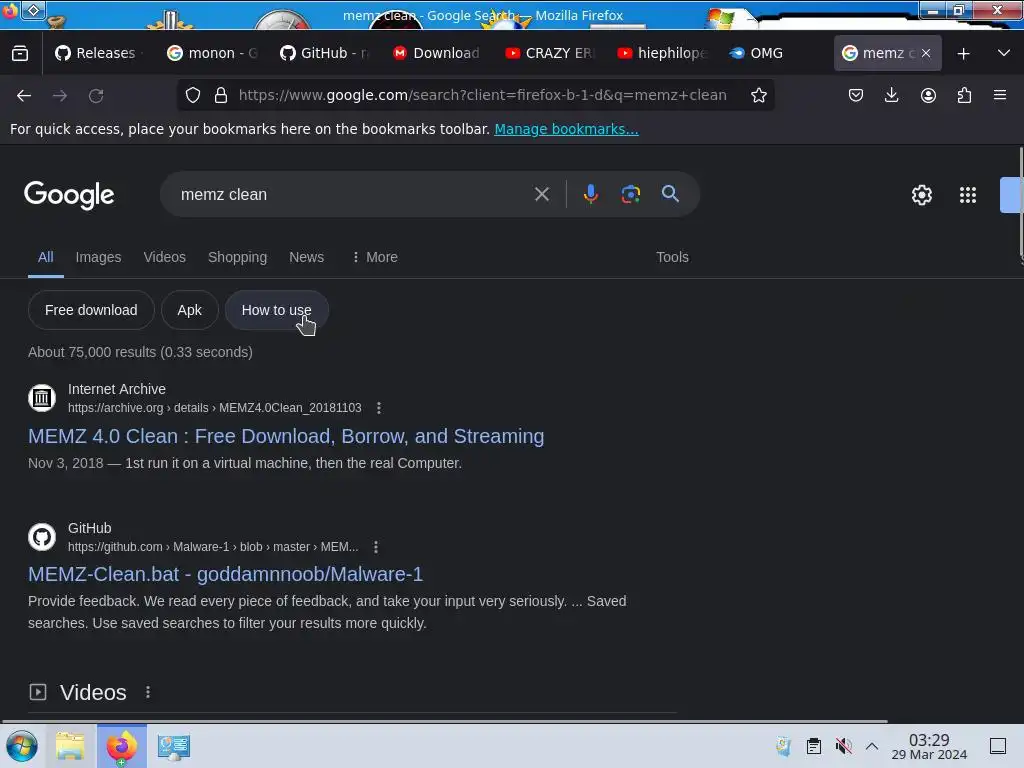Image resolution: width=1024 pixels, height=768 pixels.
Task: Open the Extensions puzzle icon
Action: 964,95
